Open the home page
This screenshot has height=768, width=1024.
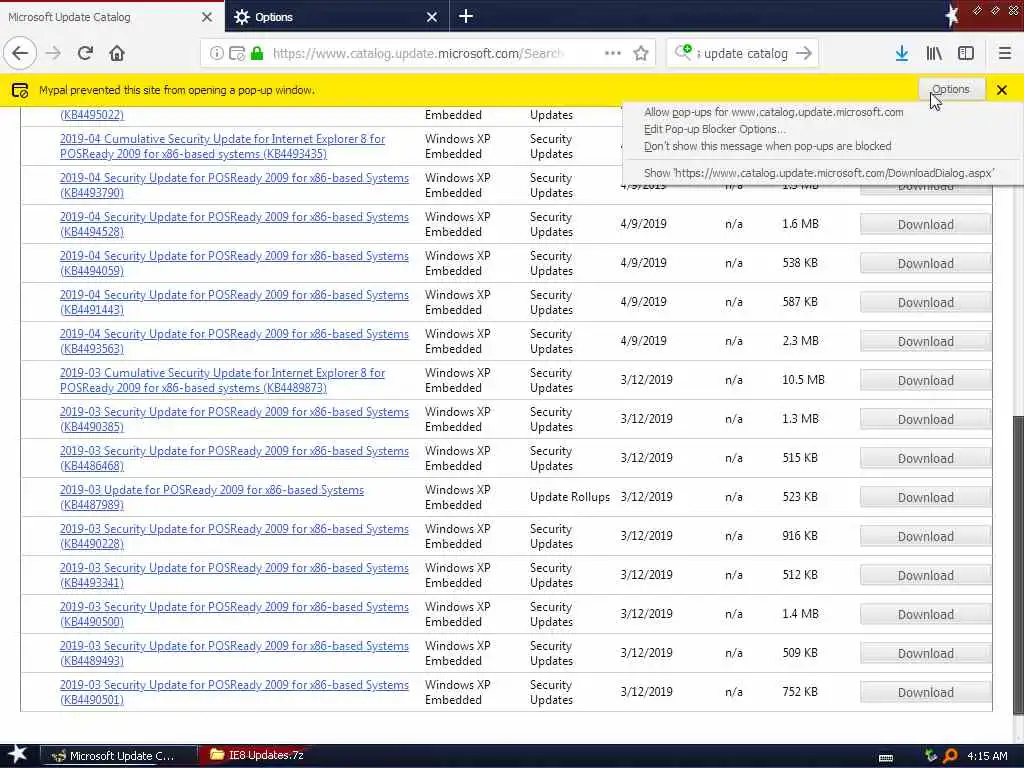coord(117,53)
